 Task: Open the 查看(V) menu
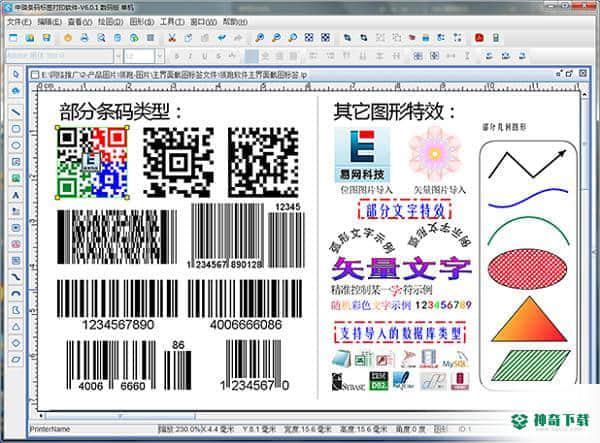tap(80, 22)
